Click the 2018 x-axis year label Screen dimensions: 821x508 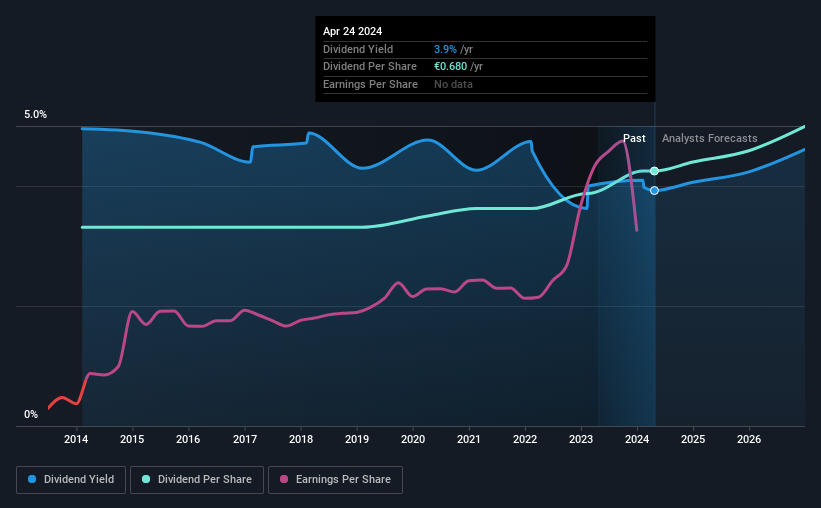tap(301, 439)
